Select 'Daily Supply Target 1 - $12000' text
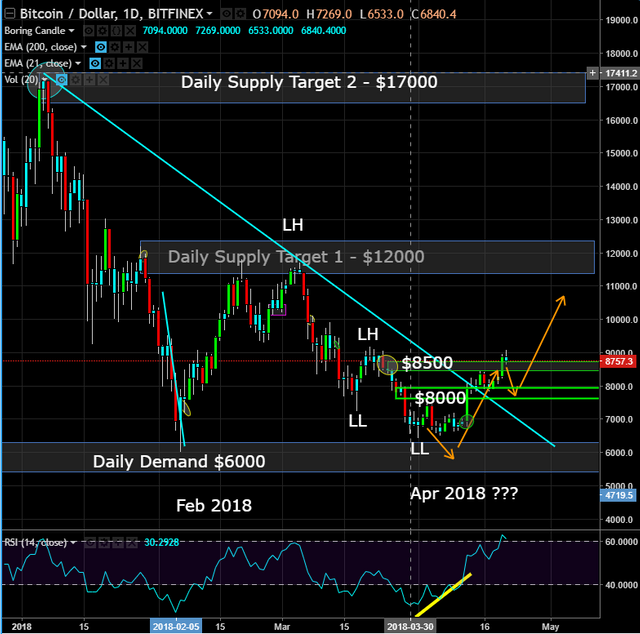640x634 pixels. tap(296, 257)
